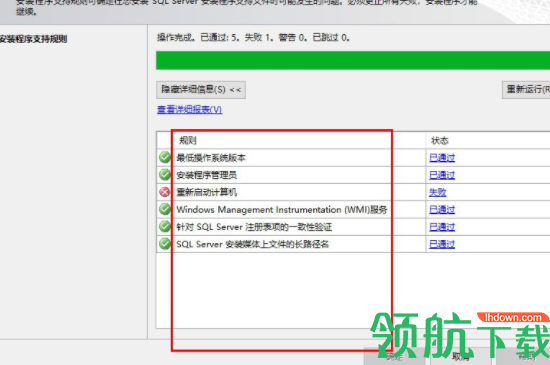Select the Windows Management Instrumentation (WMI)服务 text
The width and height of the screenshot is (550, 365).
[282, 210]
